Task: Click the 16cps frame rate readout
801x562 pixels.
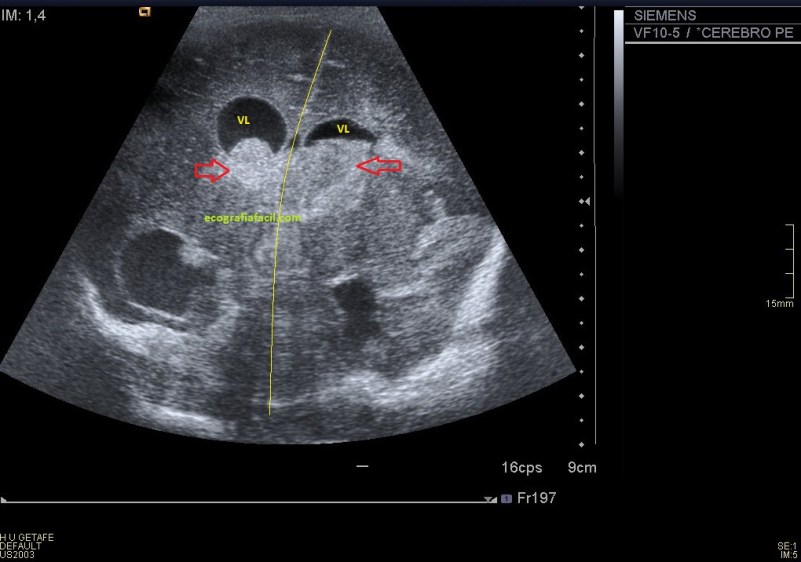Action: (x=521, y=467)
